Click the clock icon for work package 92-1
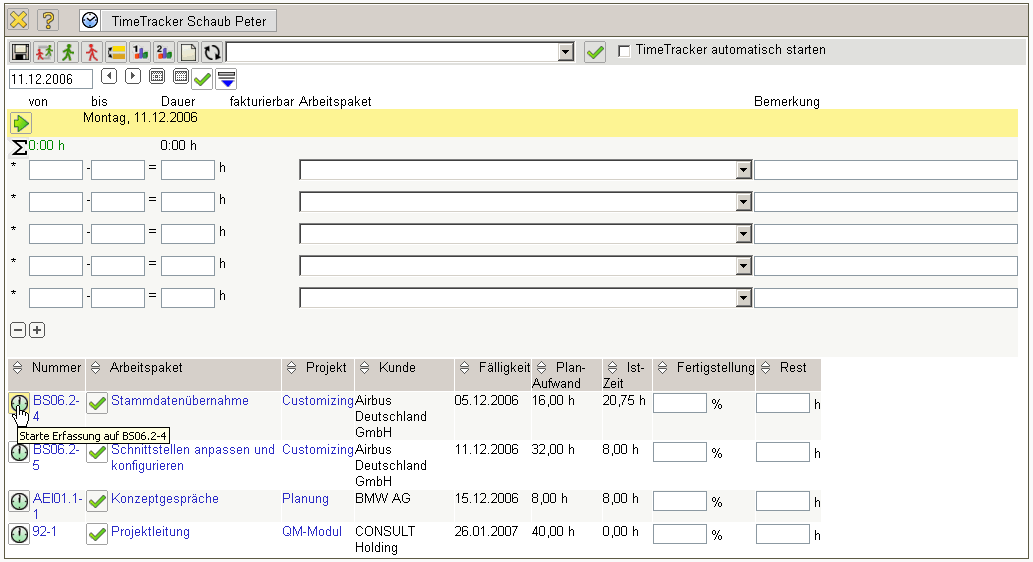 (x=19, y=534)
